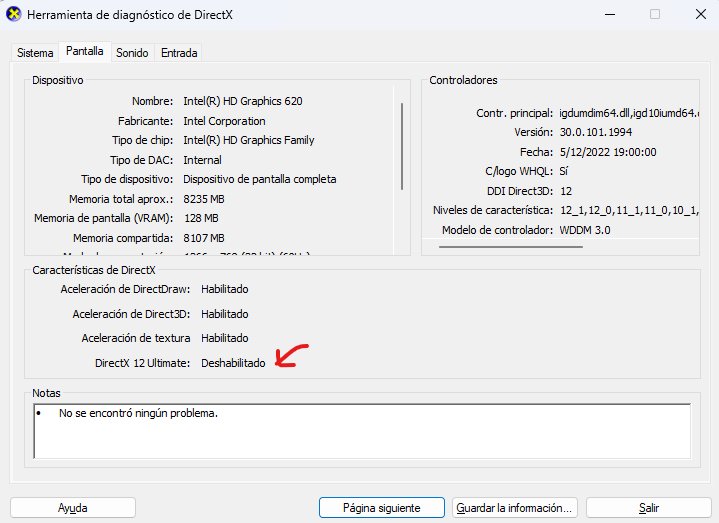The height and width of the screenshot is (523, 719).
Task: Click the Modelo de controlador label
Action: pos(498,230)
